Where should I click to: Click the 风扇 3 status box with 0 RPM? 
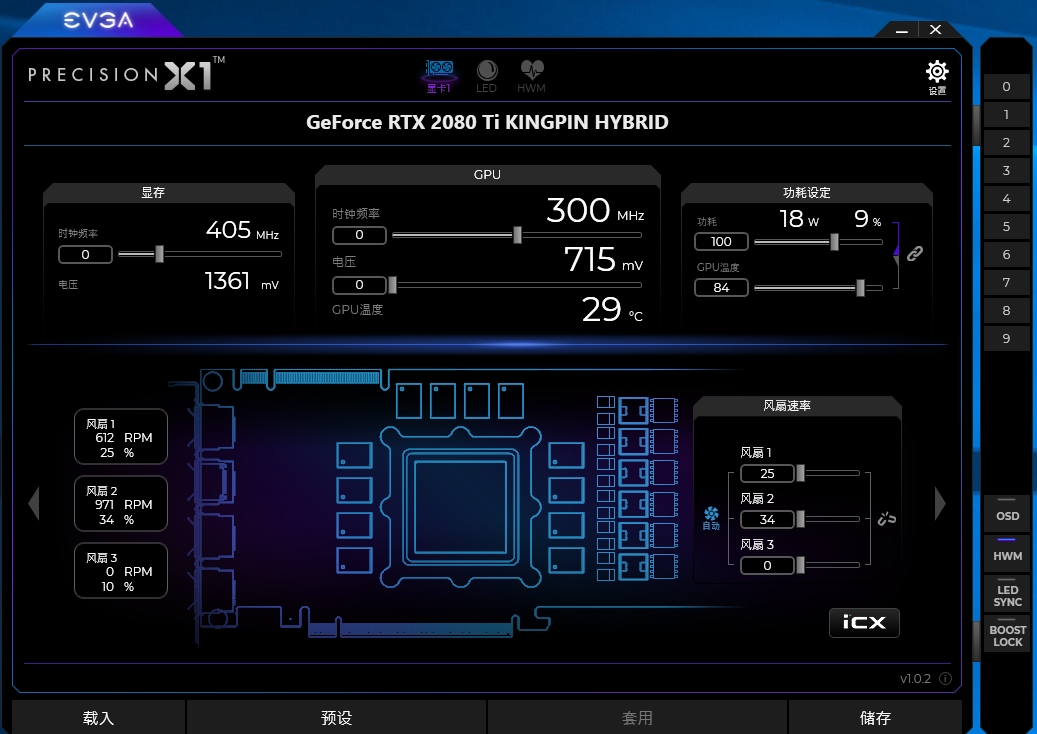pyautogui.click(x=121, y=570)
